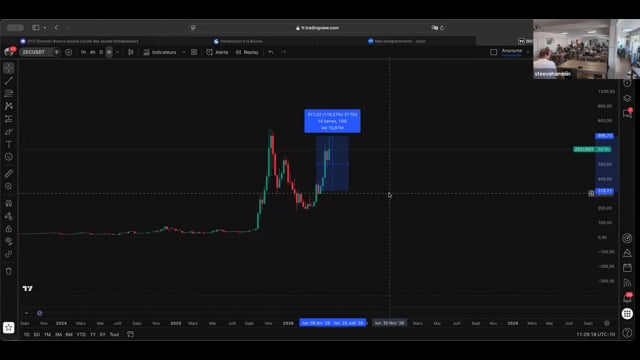
Task: Open the alerts clock panel icon
Action: pyautogui.click(x=627, y=83)
